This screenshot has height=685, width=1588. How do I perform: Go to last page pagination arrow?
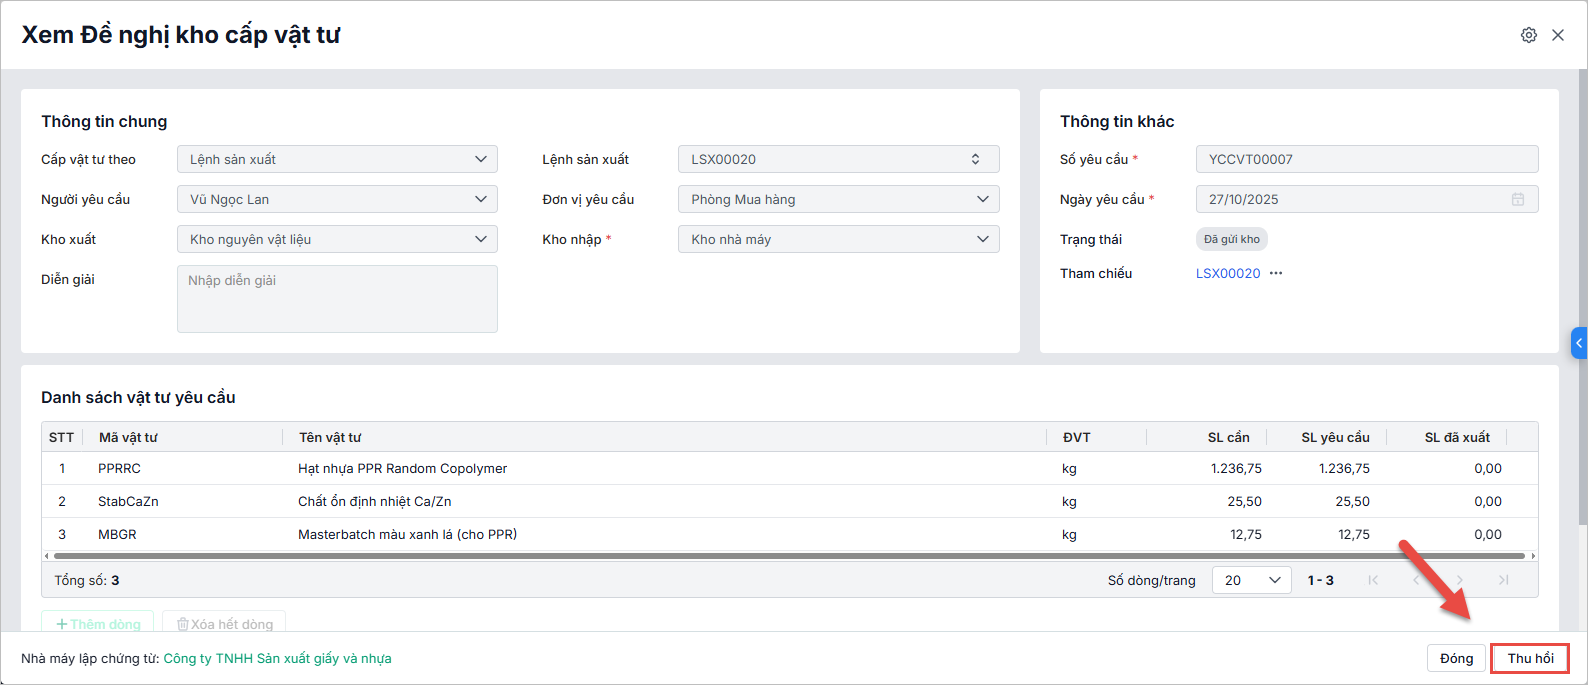[1503, 580]
